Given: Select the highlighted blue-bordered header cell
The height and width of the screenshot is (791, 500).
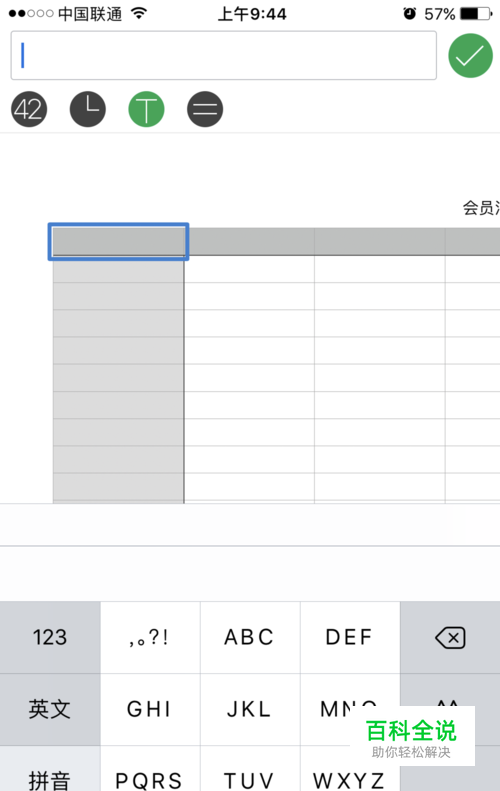Looking at the screenshot, I should click(x=119, y=242).
